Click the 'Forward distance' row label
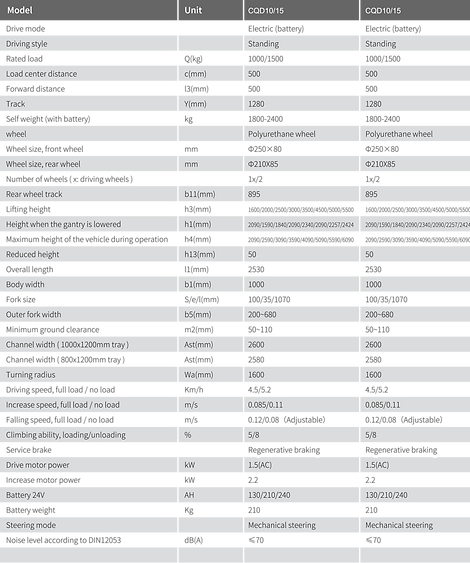Screen dimensions: 470x563 35,89
